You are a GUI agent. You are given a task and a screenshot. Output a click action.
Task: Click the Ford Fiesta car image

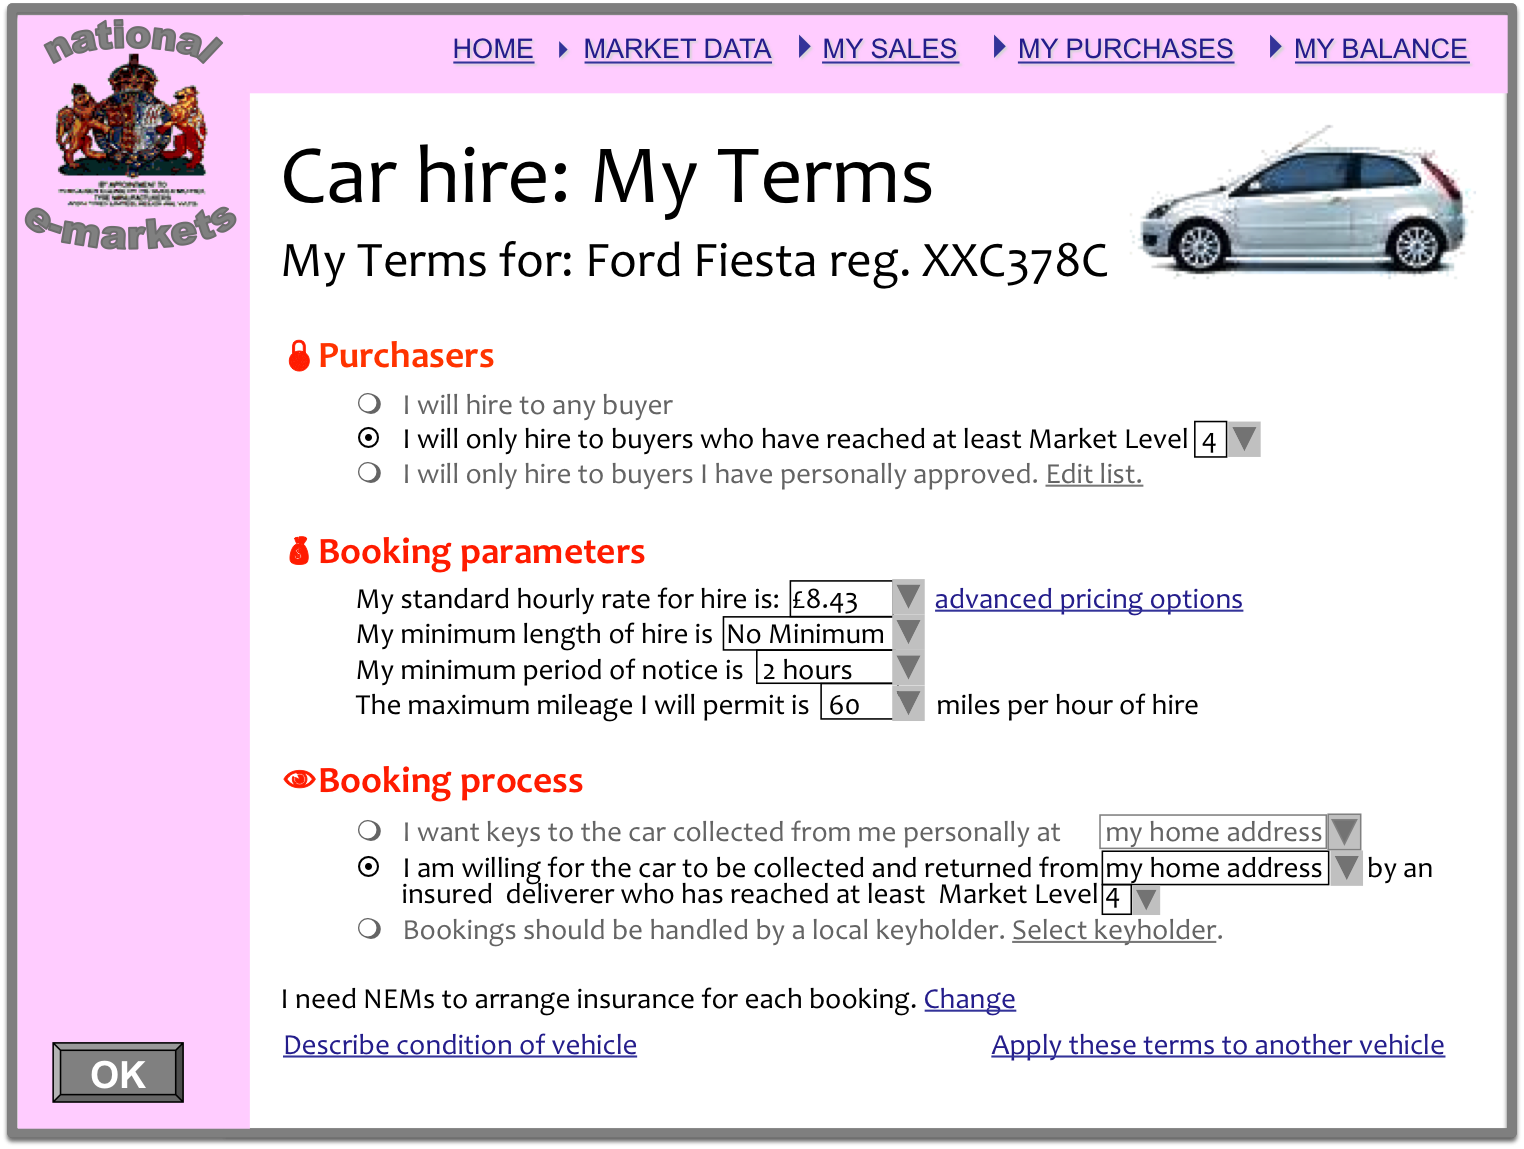point(1303,205)
